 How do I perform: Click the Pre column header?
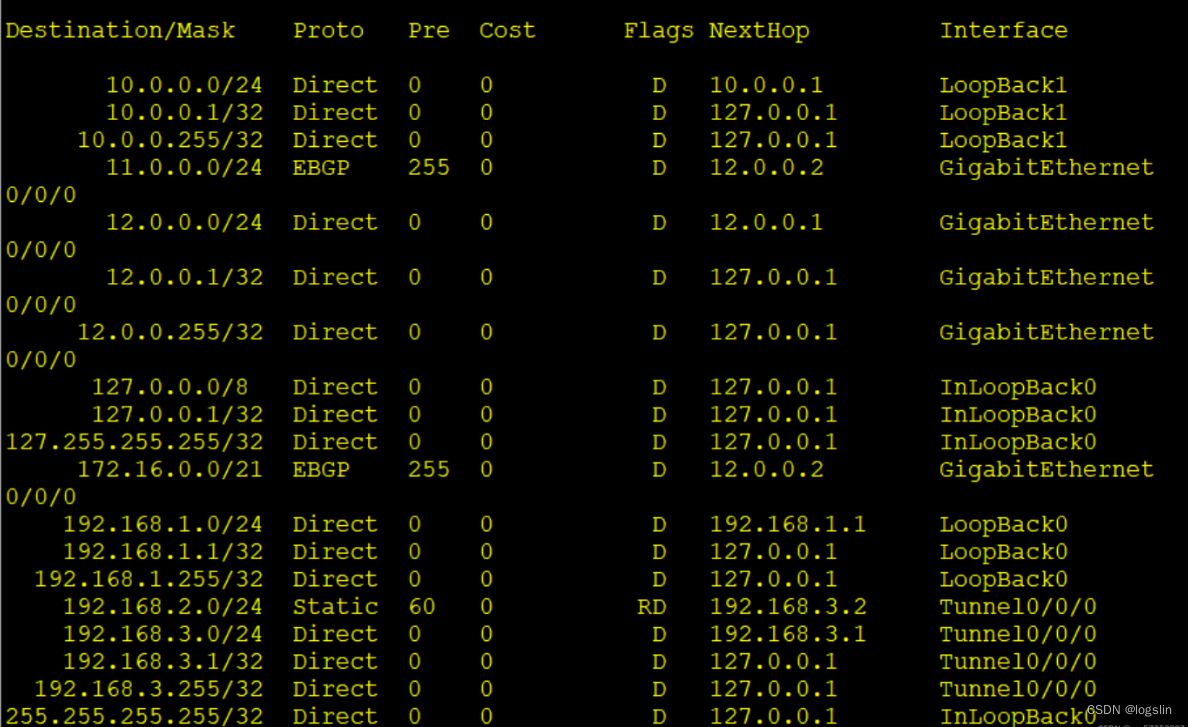click(x=429, y=31)
